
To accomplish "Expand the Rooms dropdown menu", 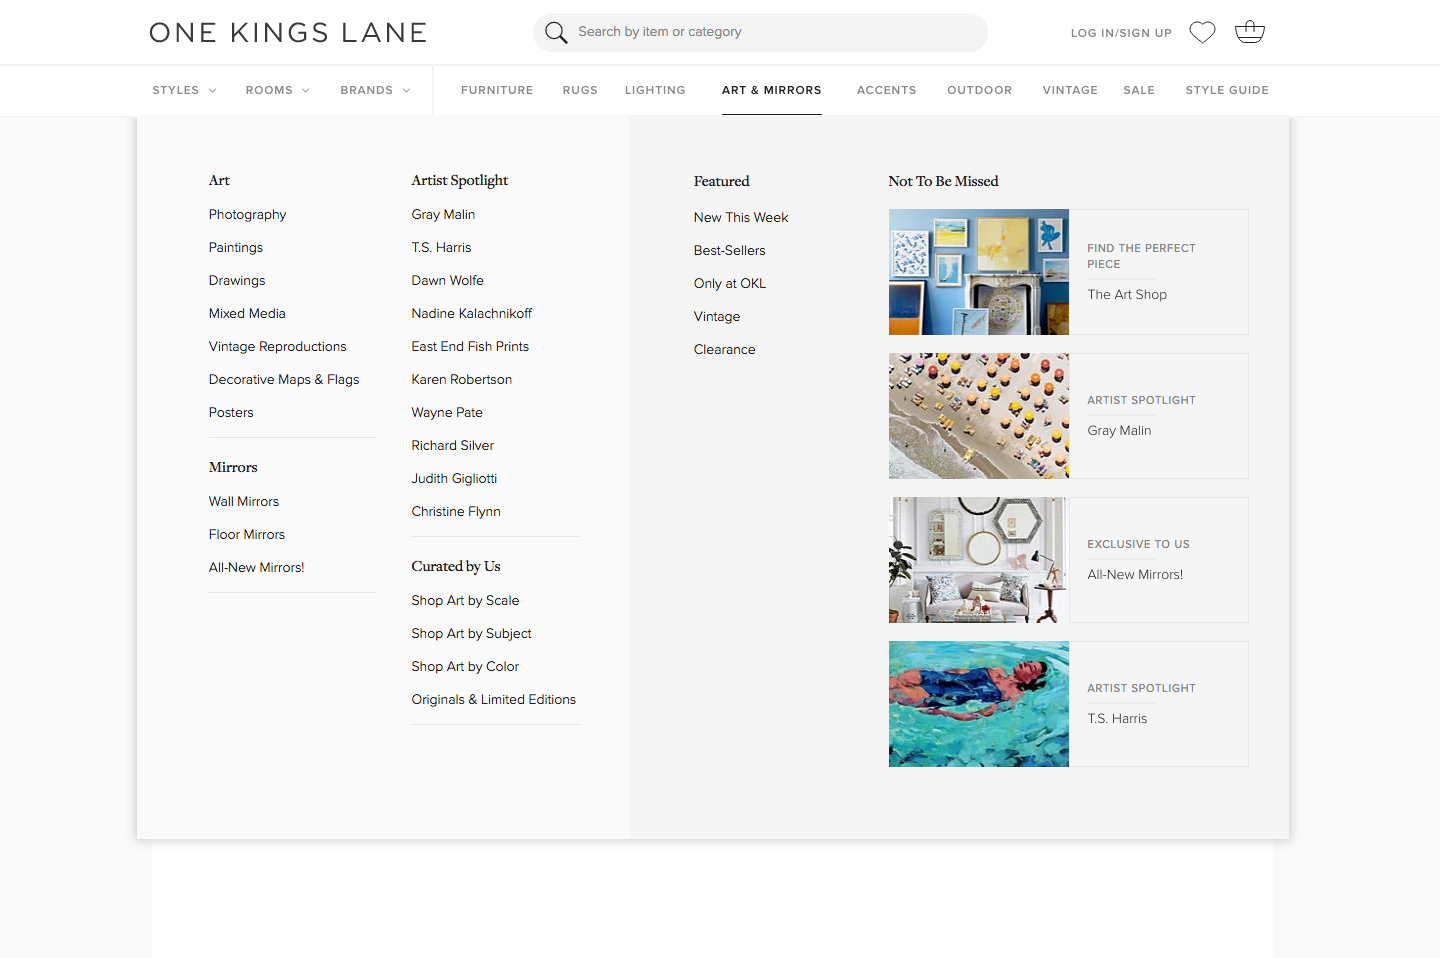I will 277,90.
